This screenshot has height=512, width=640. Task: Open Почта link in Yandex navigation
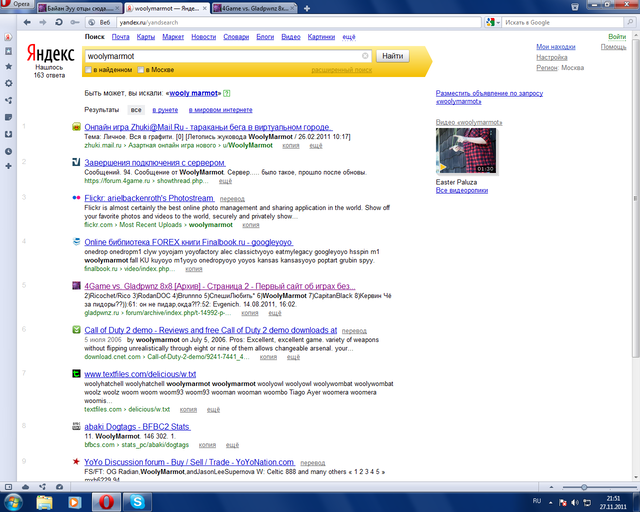pyautogui.click(x=120, y=37)
